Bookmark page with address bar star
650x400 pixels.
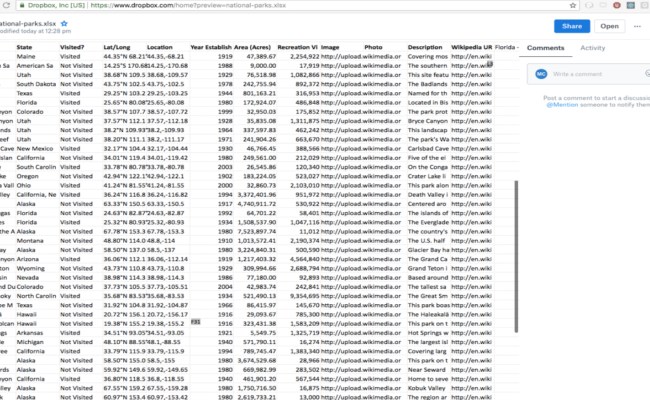(573, 5)
